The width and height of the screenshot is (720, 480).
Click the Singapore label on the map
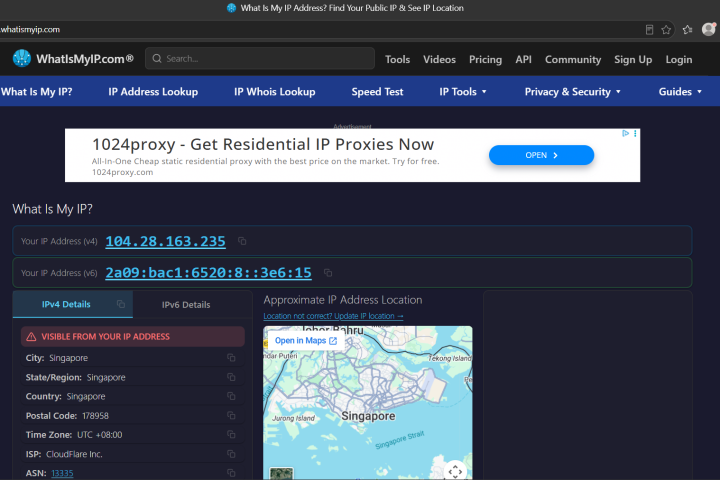point(368,416)
